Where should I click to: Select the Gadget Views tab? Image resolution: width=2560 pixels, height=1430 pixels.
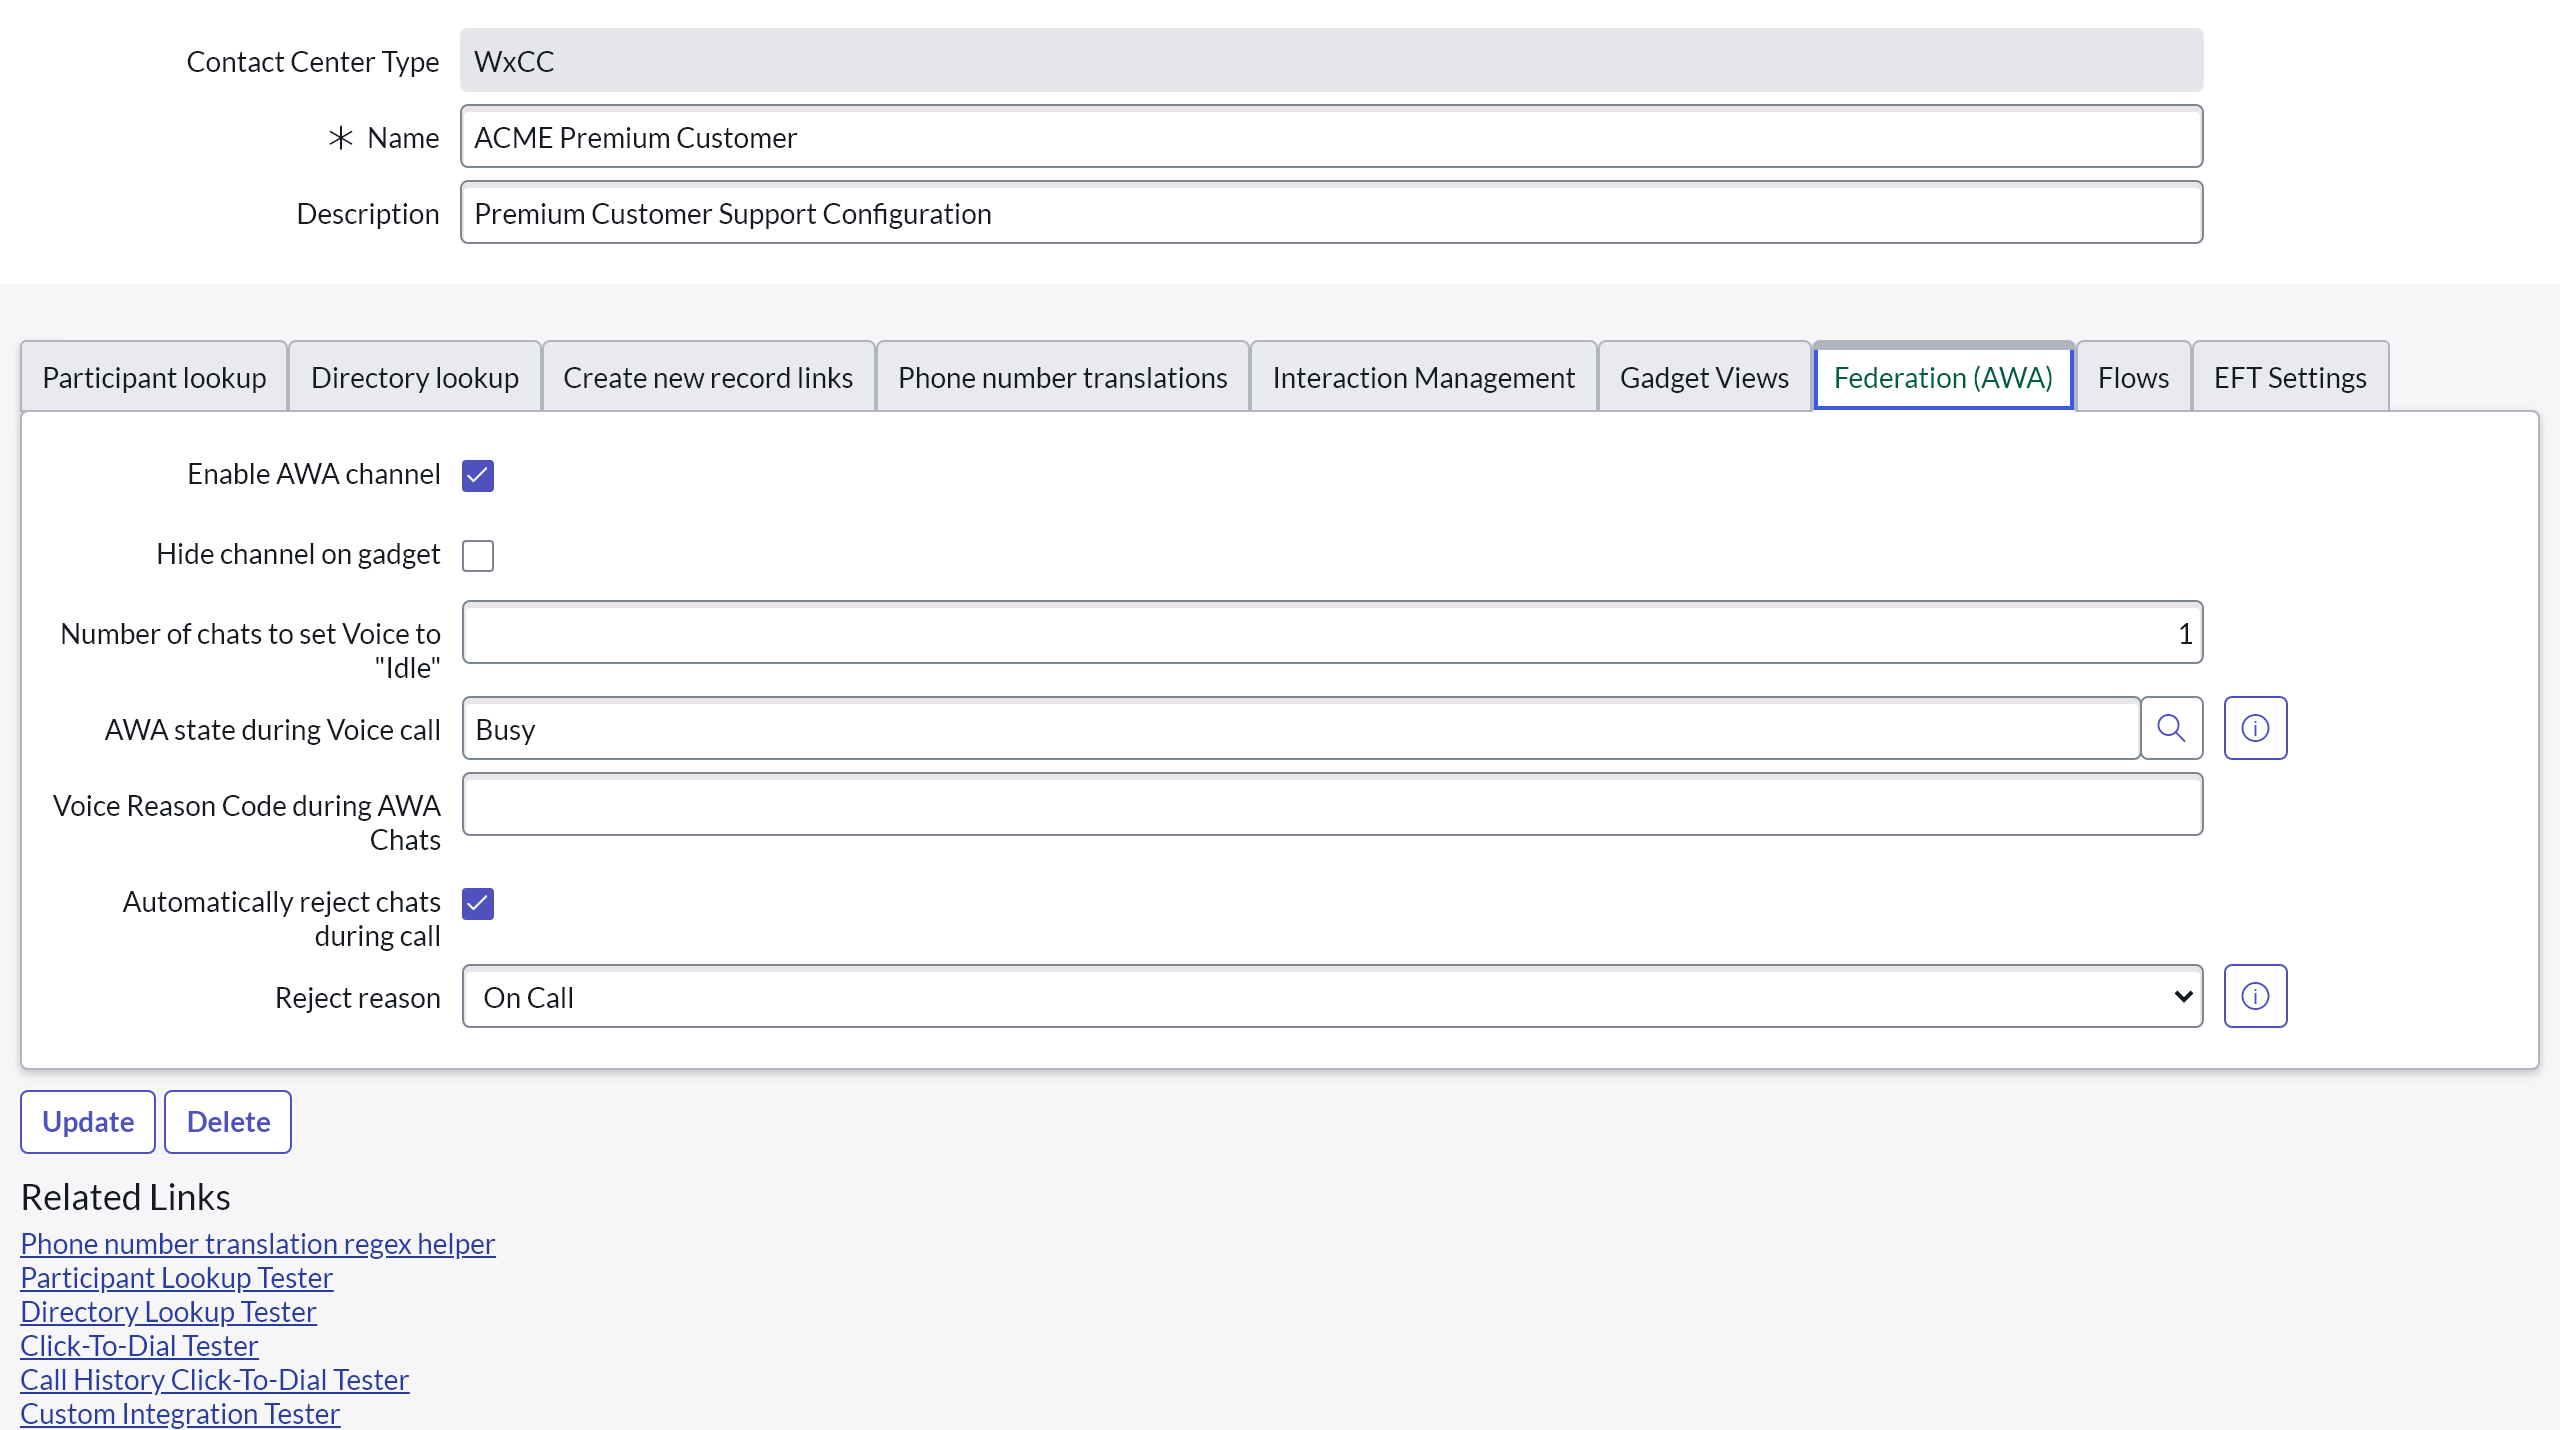pyautogui.click(x=1704, y=377)
